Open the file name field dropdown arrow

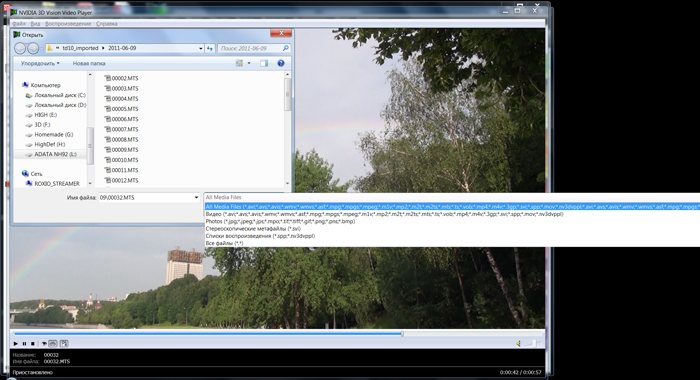[x=196, y=197]
